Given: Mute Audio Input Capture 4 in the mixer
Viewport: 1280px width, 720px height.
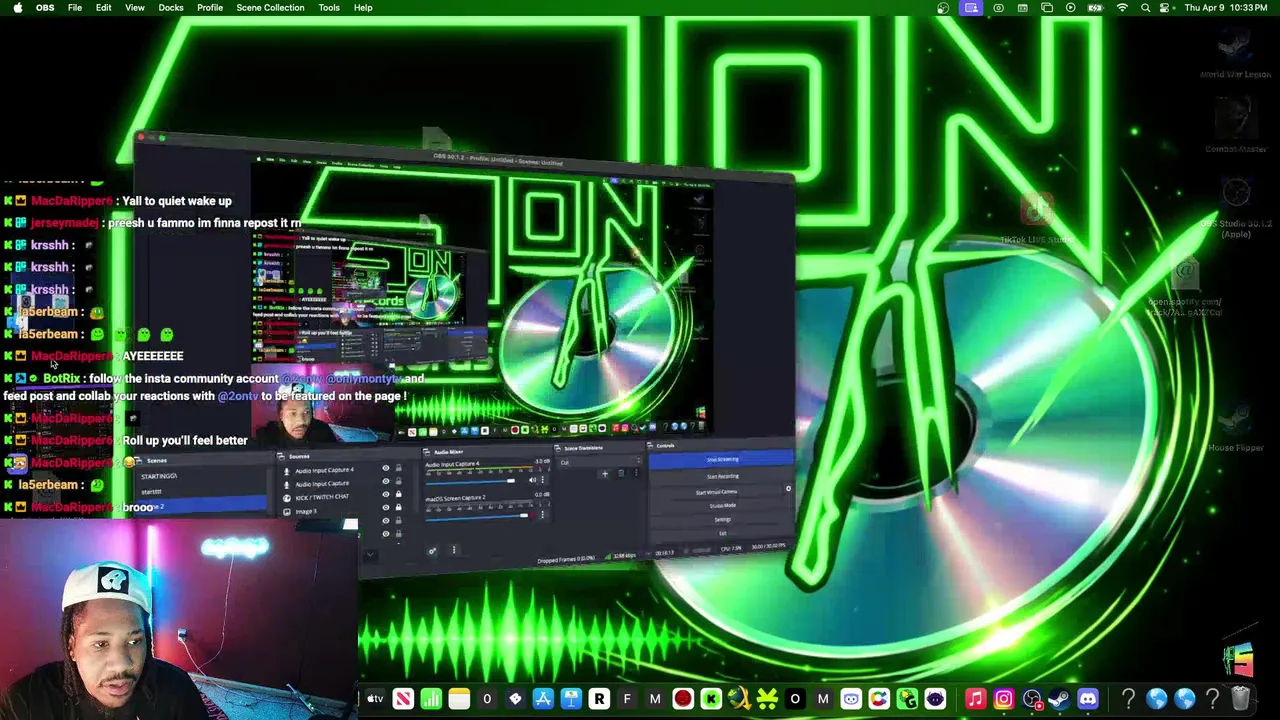Looking at the screenshot, I should pyautogui.click(x=532, y=480).
